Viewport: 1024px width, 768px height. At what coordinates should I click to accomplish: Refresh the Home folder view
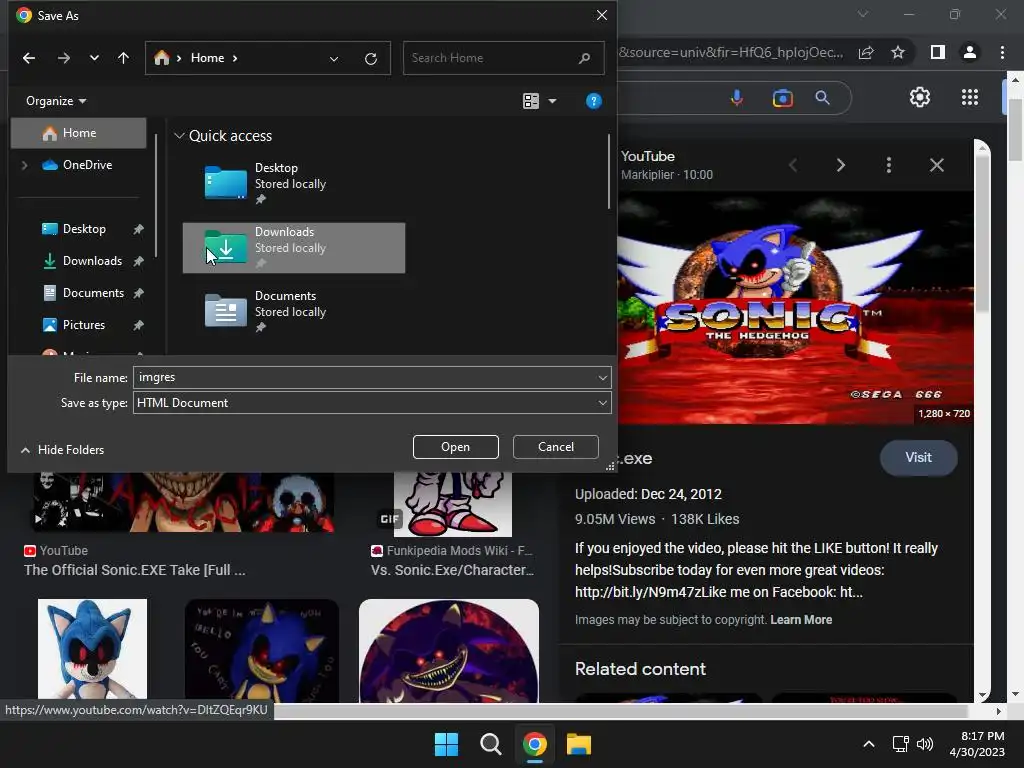click(x=371, y=59)
